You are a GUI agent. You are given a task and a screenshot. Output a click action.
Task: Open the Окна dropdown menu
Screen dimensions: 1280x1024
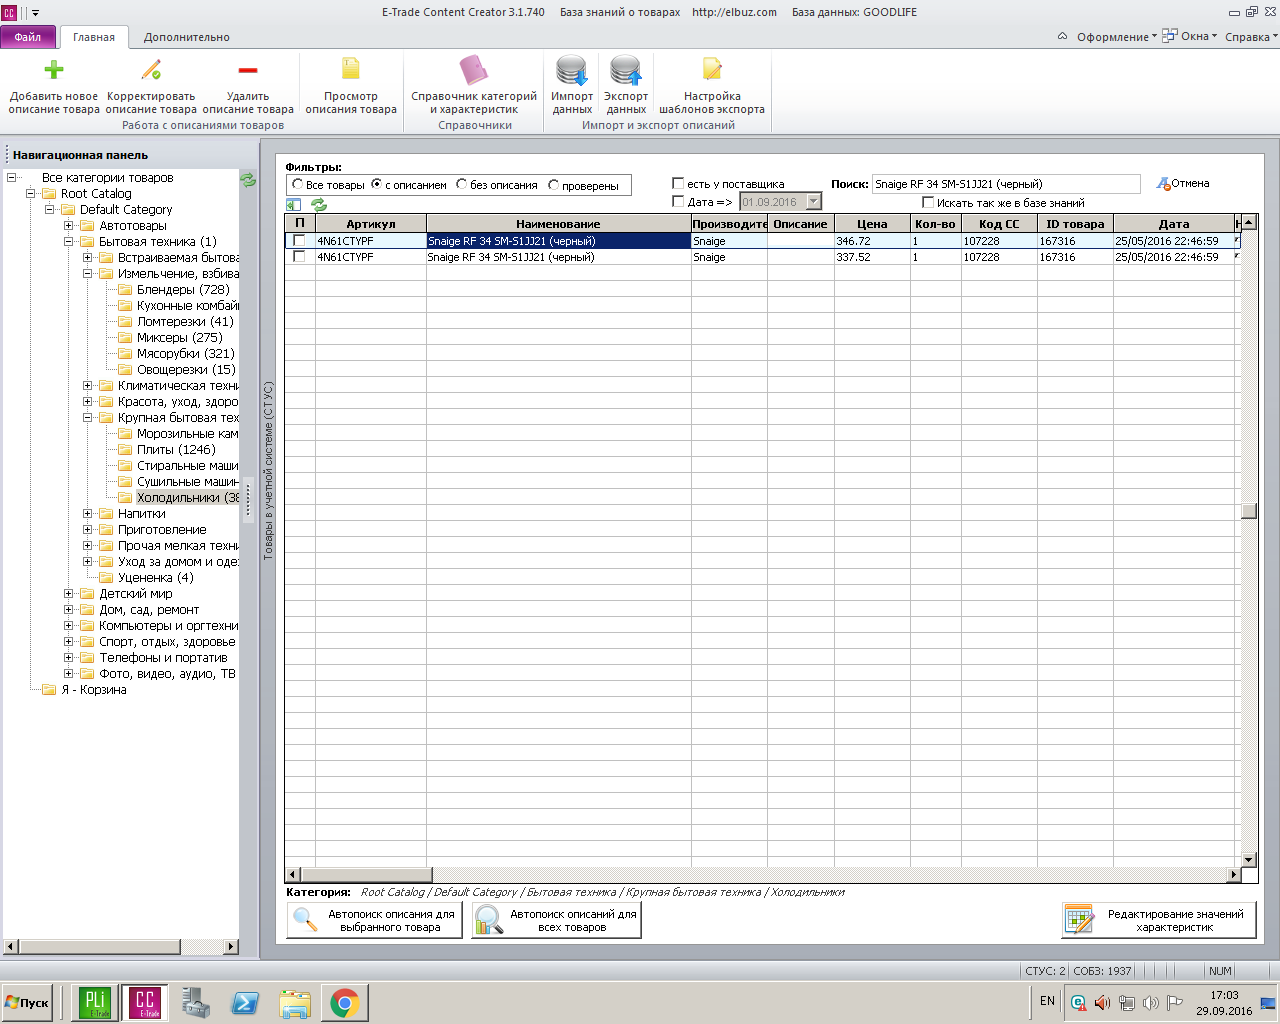pos(1190,36)
